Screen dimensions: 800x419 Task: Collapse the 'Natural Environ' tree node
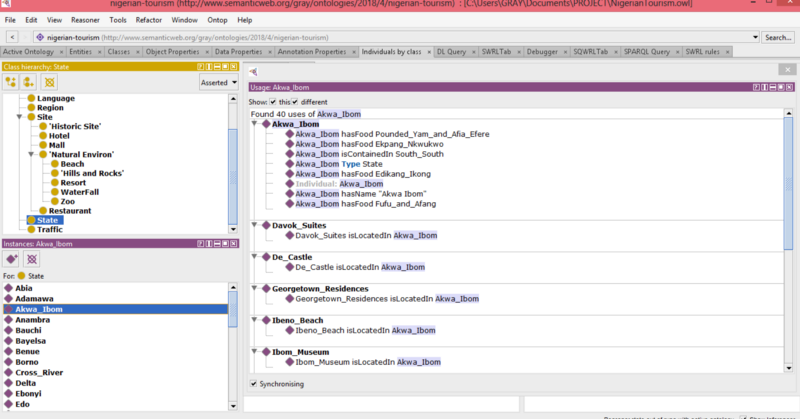point(31,154)
